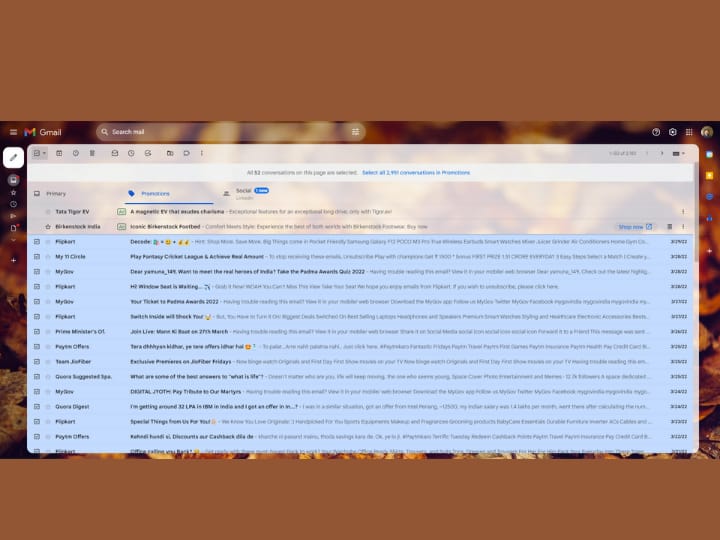The image size is (720, 540).
Task: Open the Google apps grid
Action: click(x=689, y=132)
